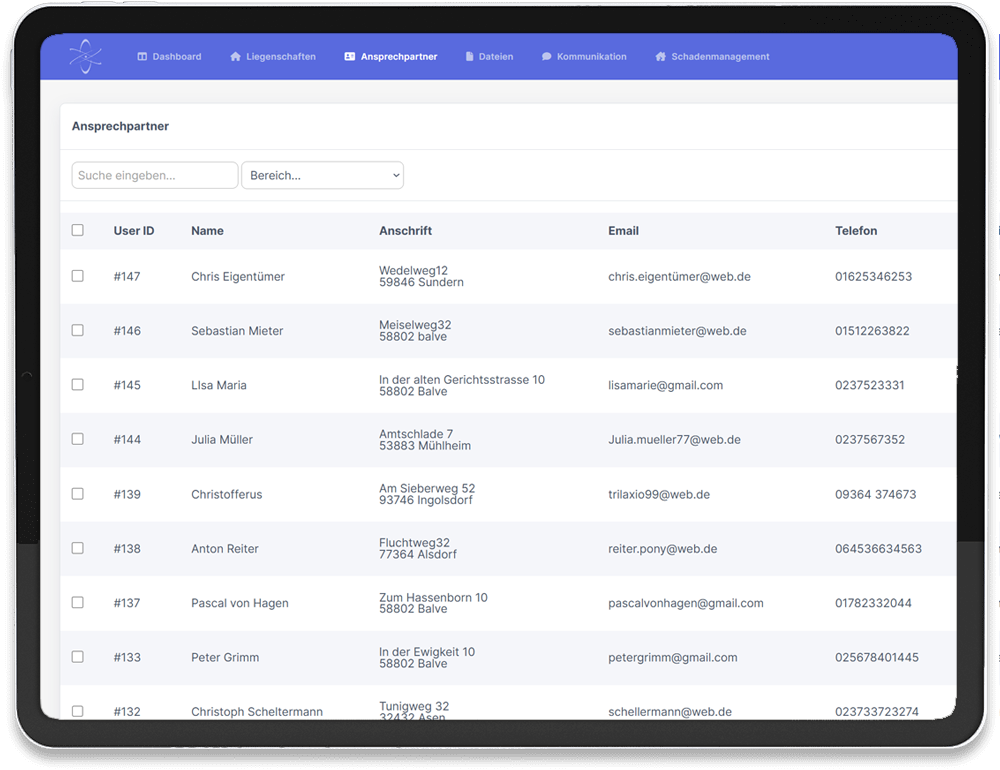The image size is (1000, 770).
Task: Click the Dashboard icon in navbar
Action: tap(142, 57)
